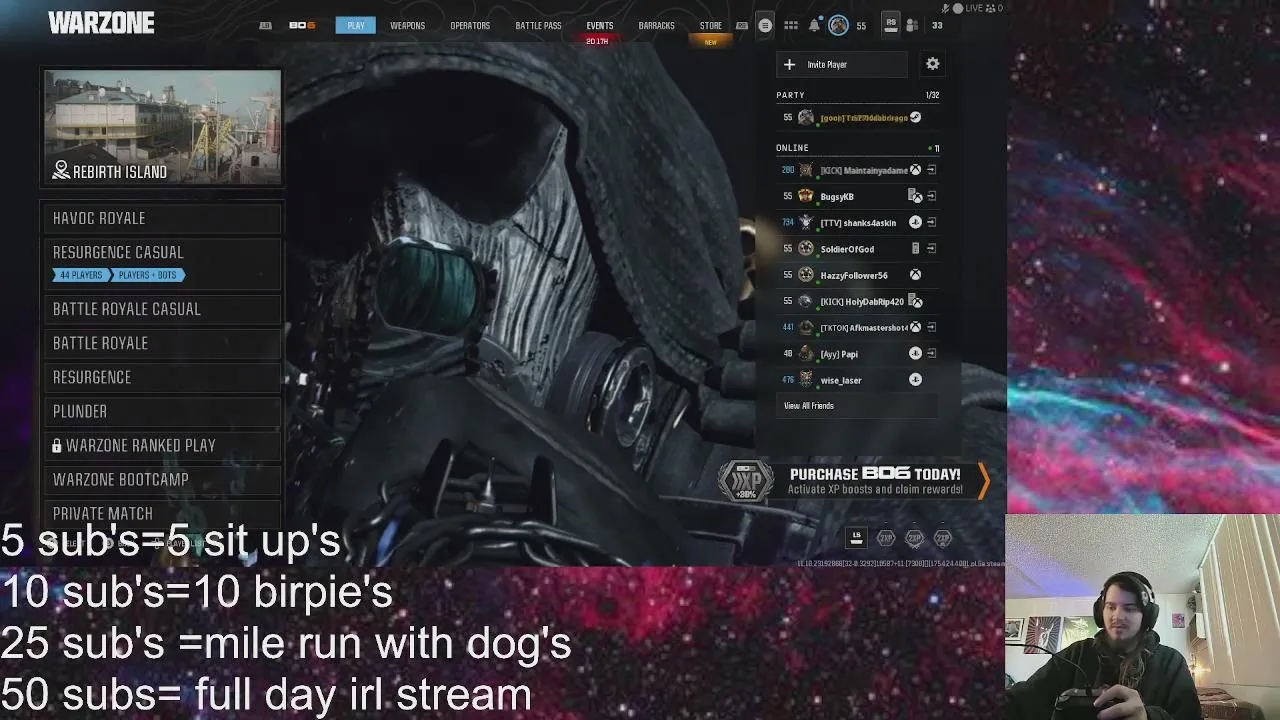The height and width of the screenshot is (720, 1280).
Task: Click the streamer webcam overlay
Action: (1142, 617)
